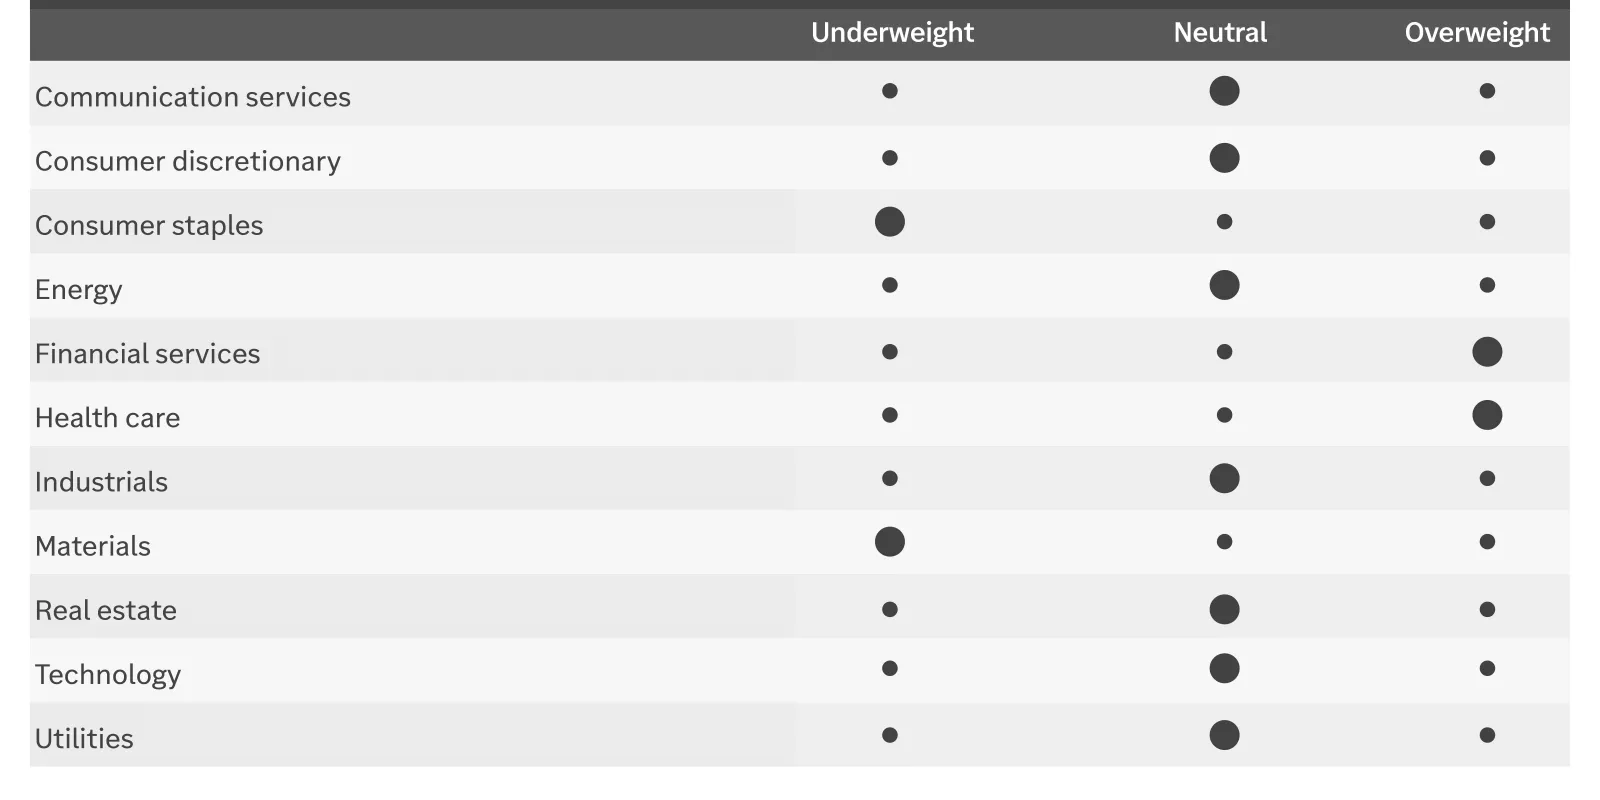Click the Overweight column header

point(1477,33)
